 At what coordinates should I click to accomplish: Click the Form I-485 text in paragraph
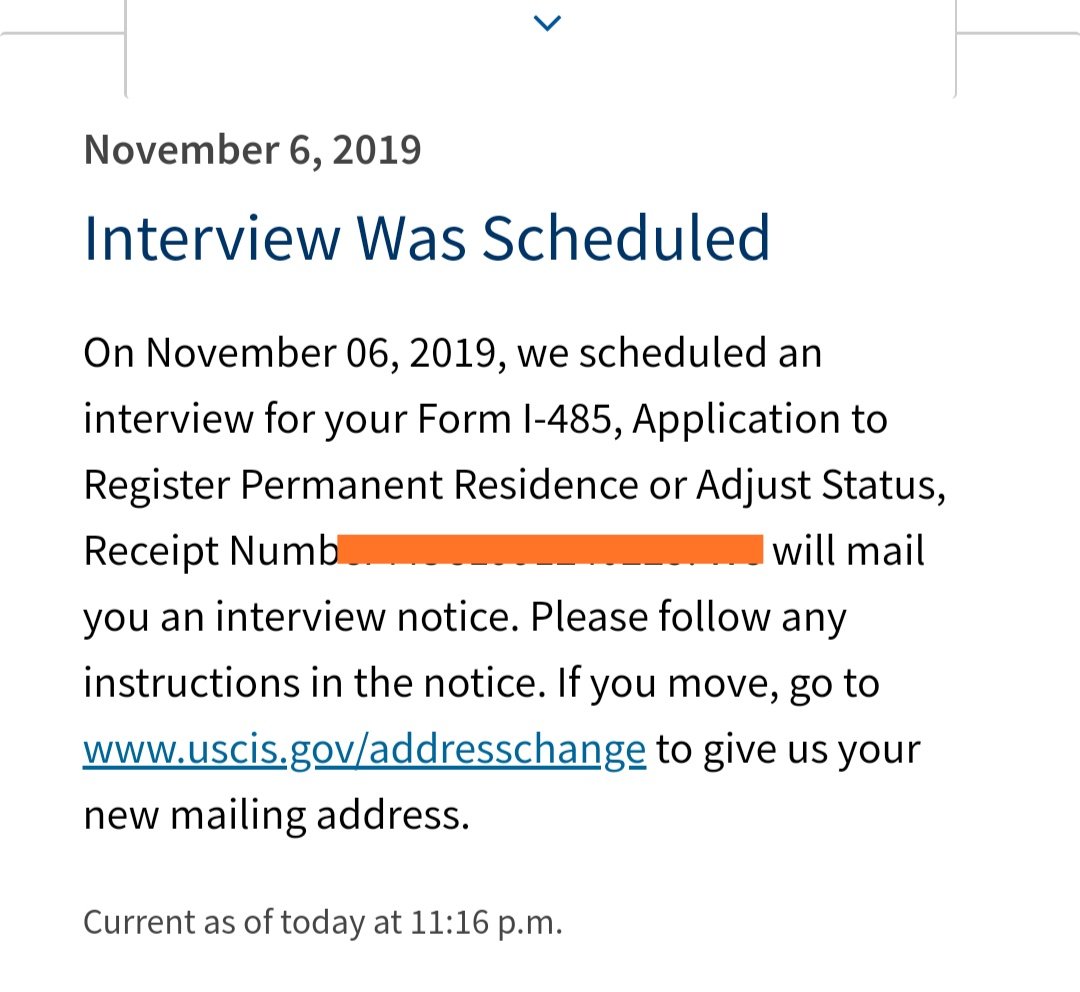click(x=515, y=419)
